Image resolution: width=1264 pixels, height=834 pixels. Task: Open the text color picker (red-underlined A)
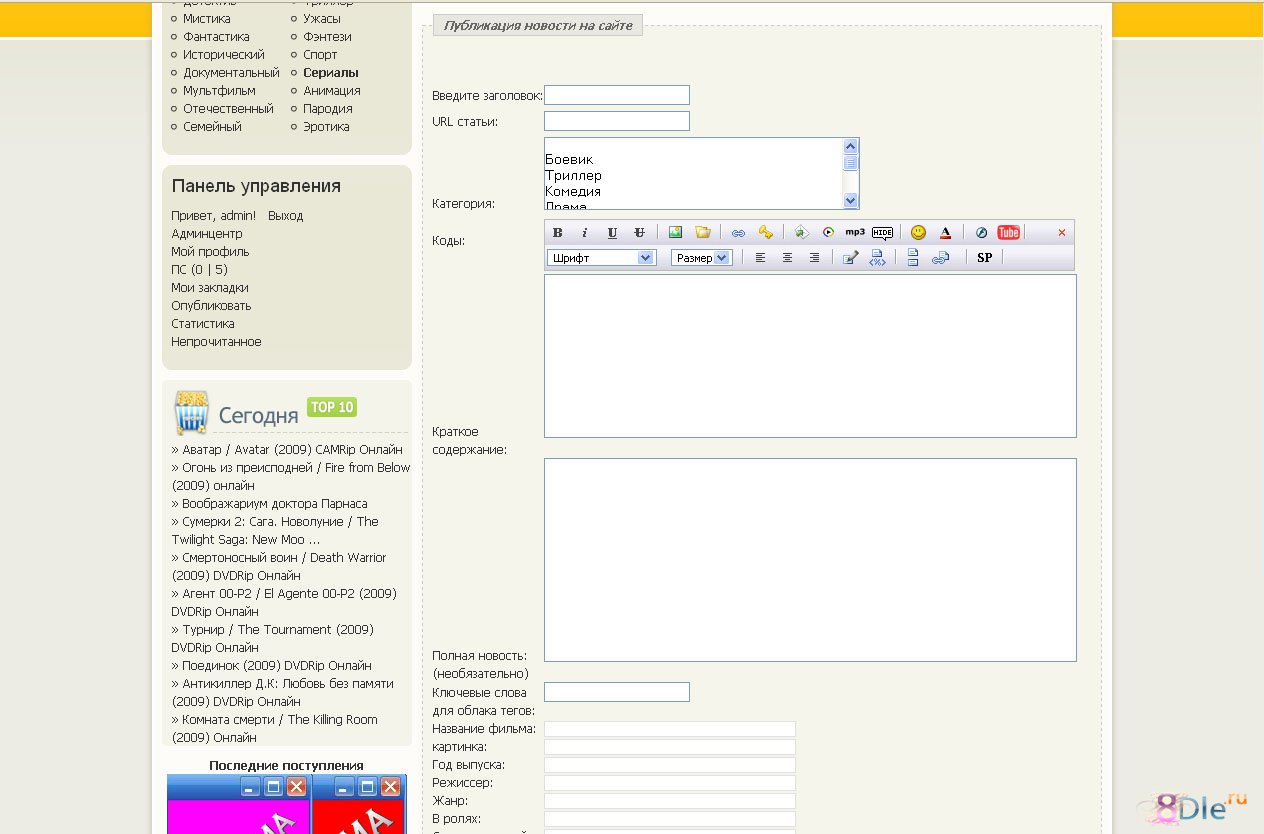point(945,232)
